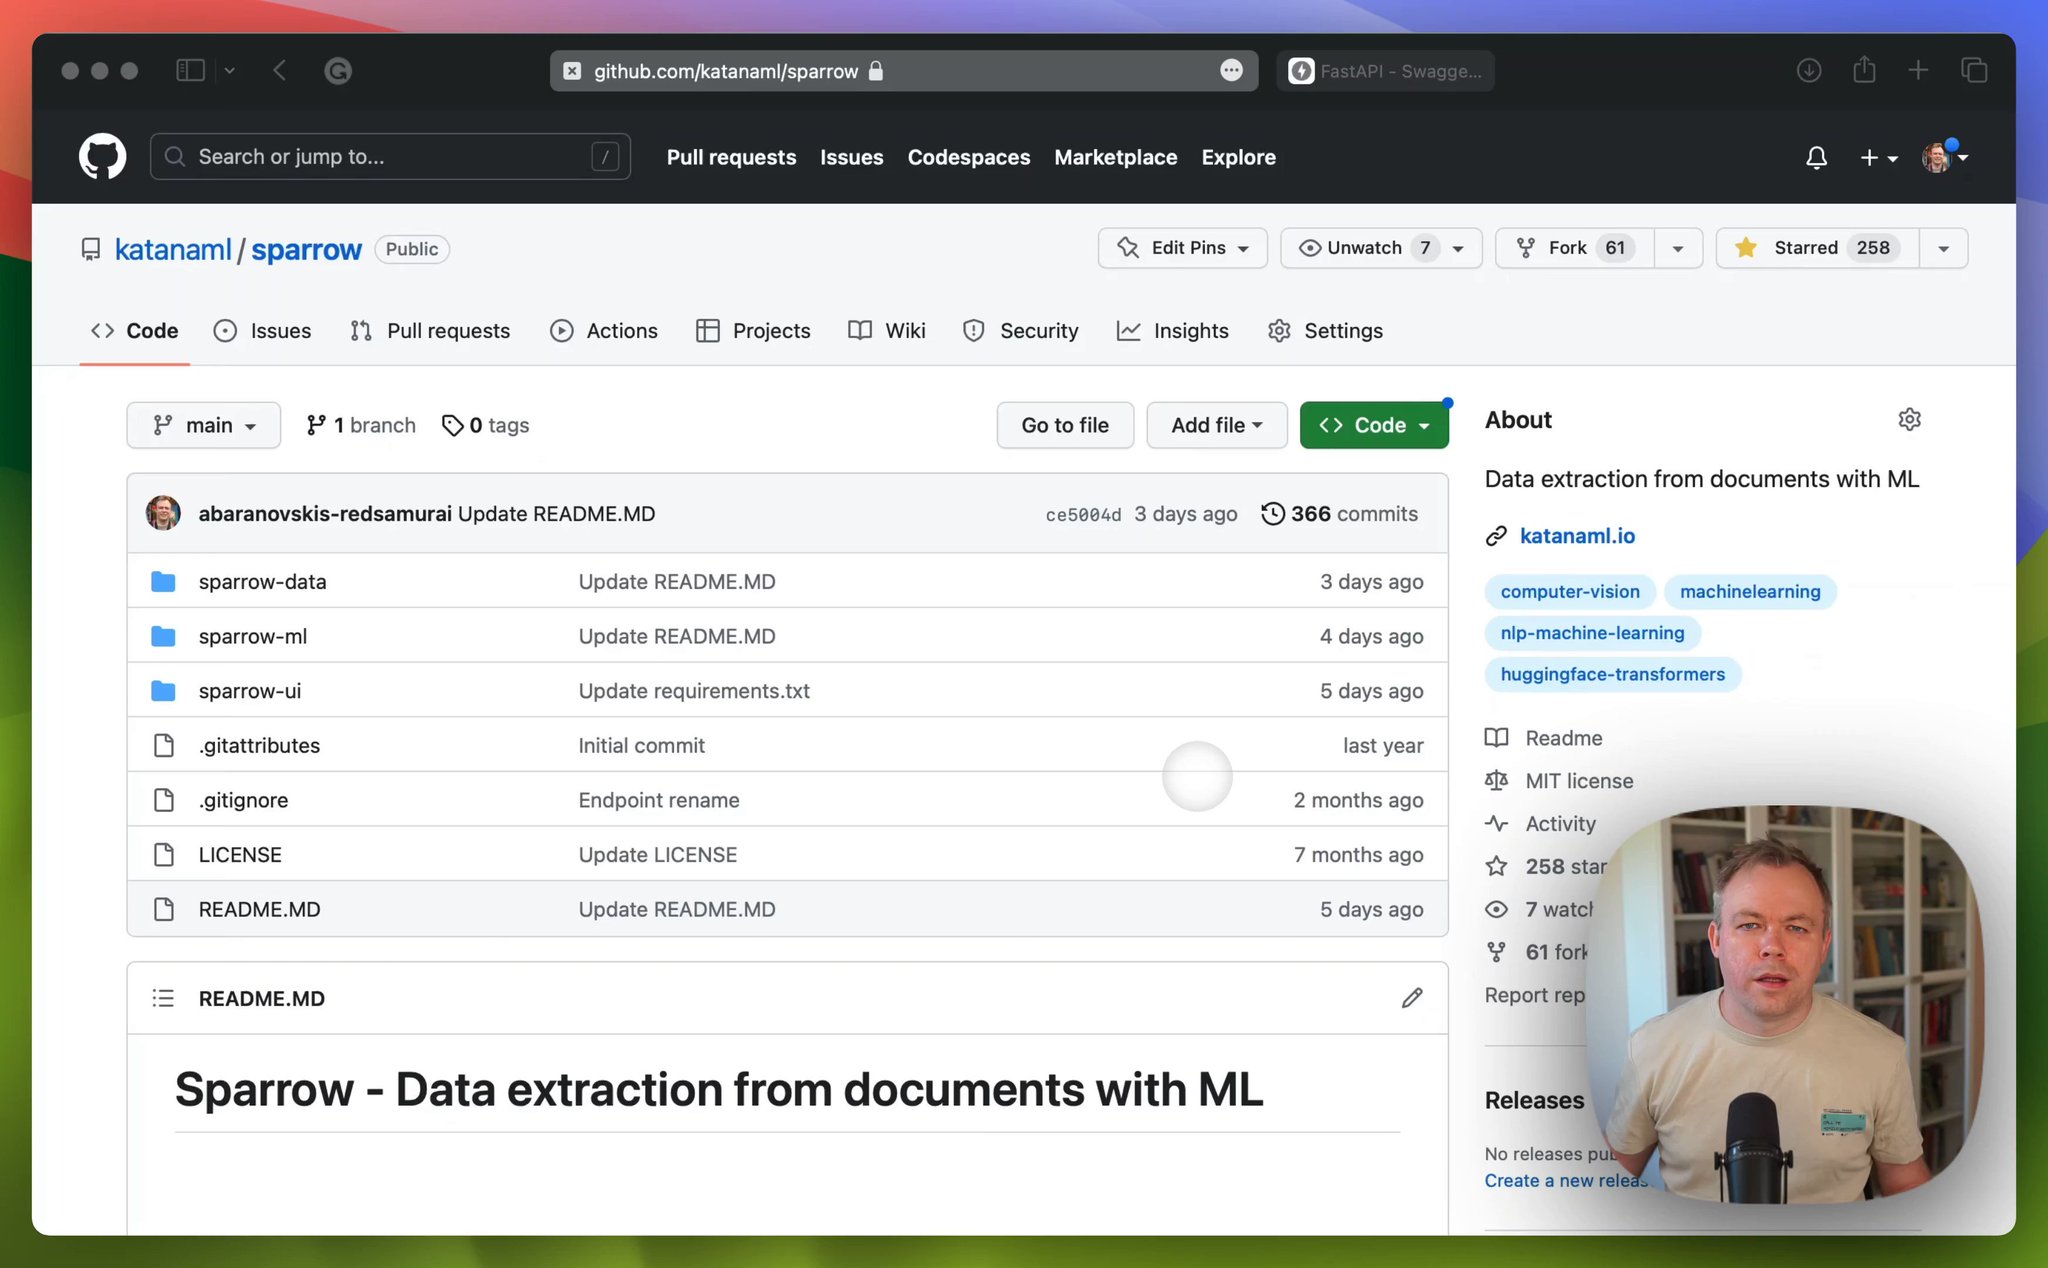Expand the Add file dropdown
The image size is (2048, 1268).
(x=1216, y=424)
